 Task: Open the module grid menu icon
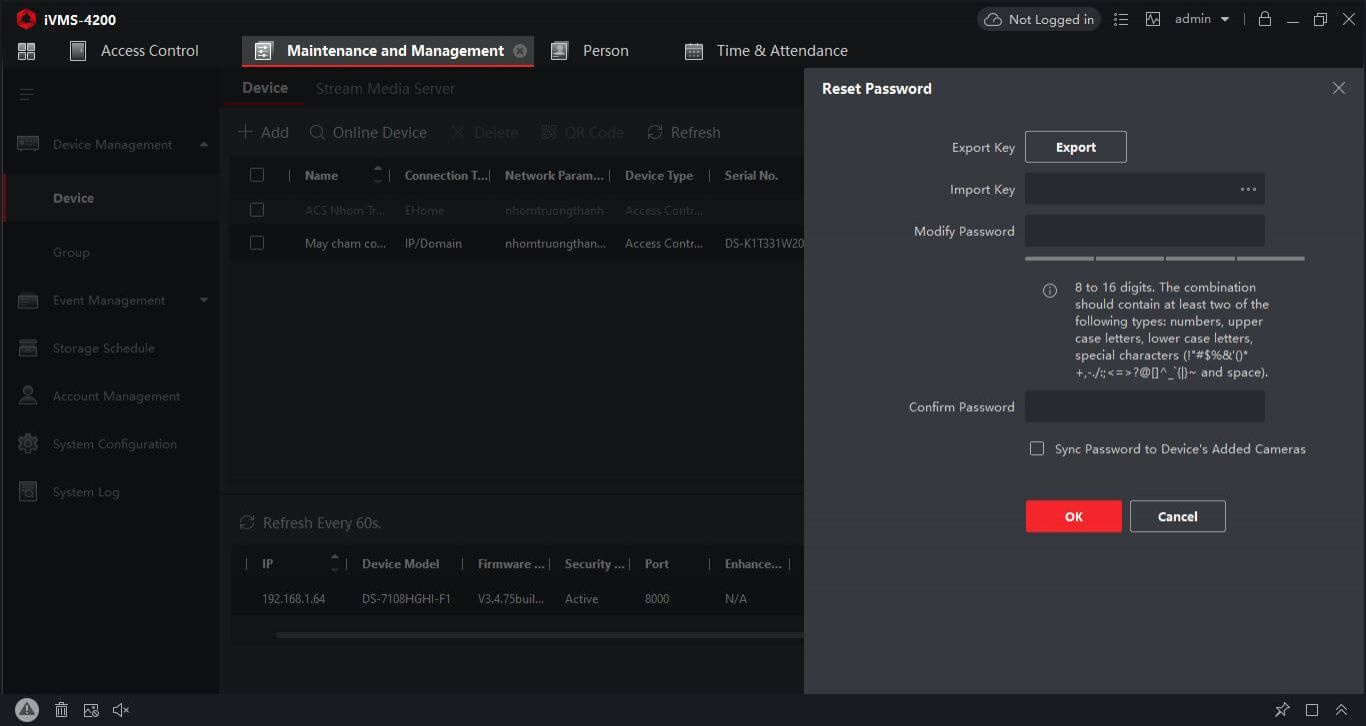pyautogui.click(x=26, y=51)
